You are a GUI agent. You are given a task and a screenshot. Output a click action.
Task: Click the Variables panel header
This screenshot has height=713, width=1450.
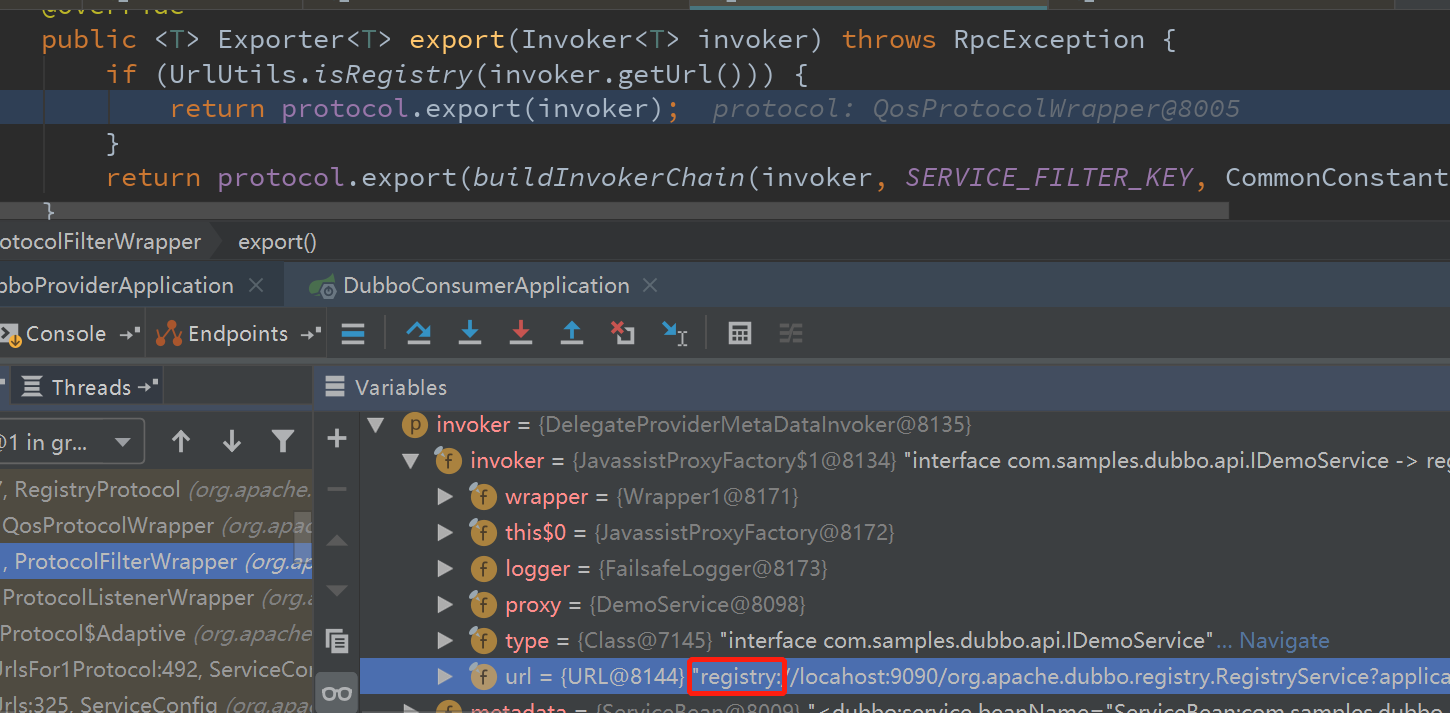pos(401,388)
